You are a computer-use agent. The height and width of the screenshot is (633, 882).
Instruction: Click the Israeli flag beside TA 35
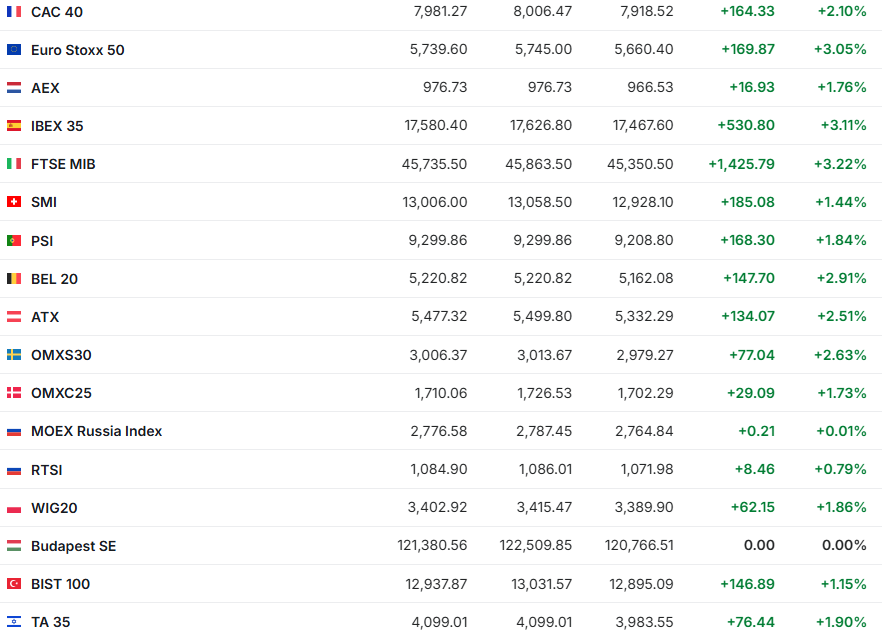point(14,622)
